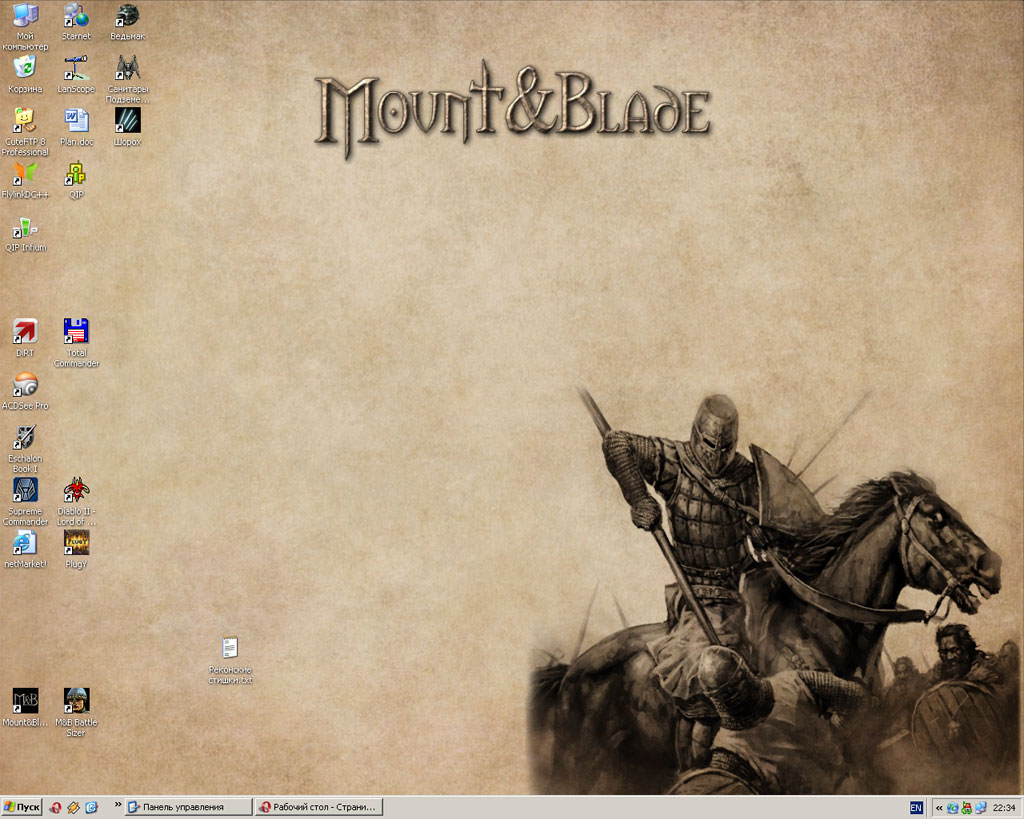
Task: Select the Ведьмак game shortcut
Action: 127,22
